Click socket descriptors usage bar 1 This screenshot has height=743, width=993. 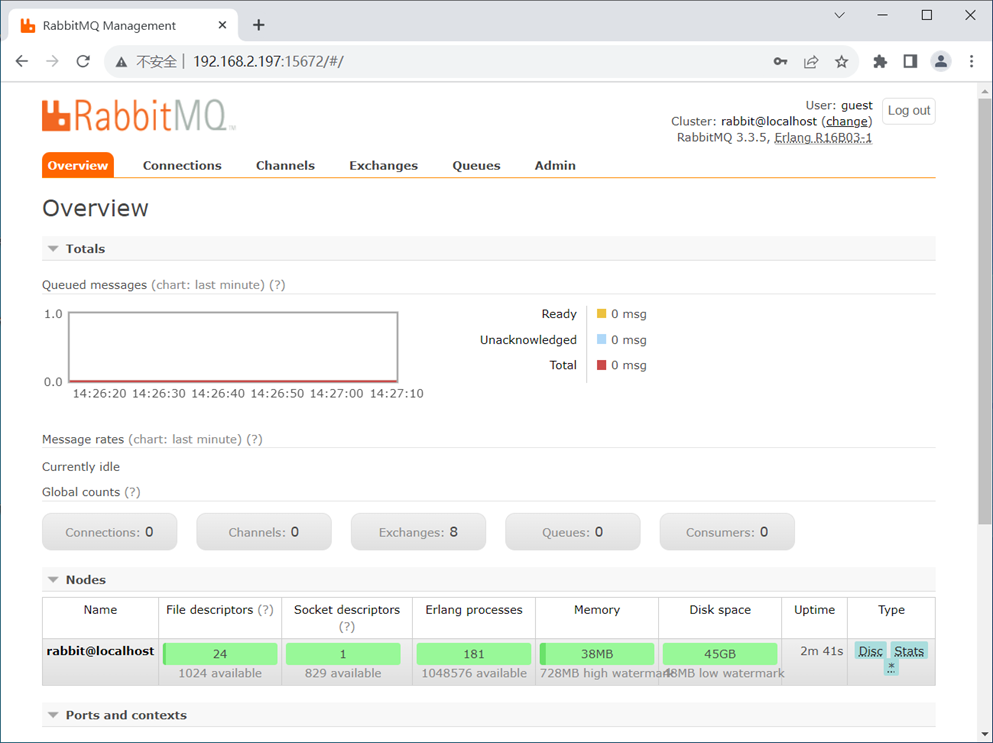pos(343,654)
